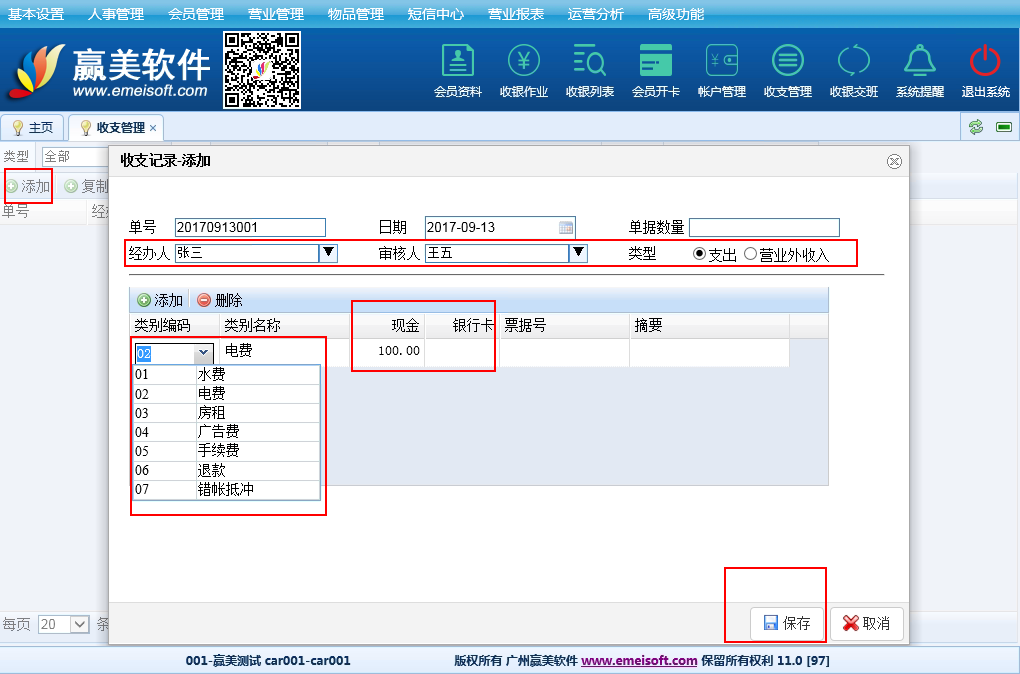Image resolution: width=1020 pixels, height=674 pixels.
Task: Open the 收银列表 cashier list icon
Action: [x=590, y=62]
